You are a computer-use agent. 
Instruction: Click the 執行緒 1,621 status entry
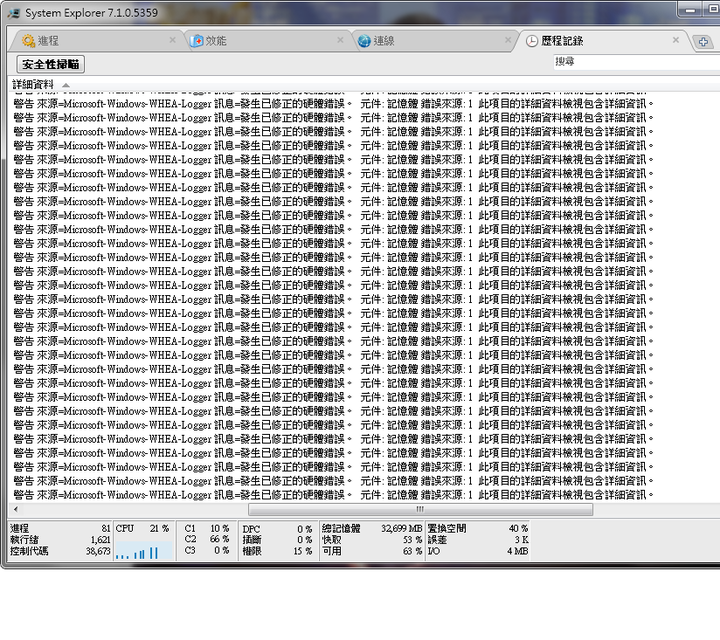(60, 540)
